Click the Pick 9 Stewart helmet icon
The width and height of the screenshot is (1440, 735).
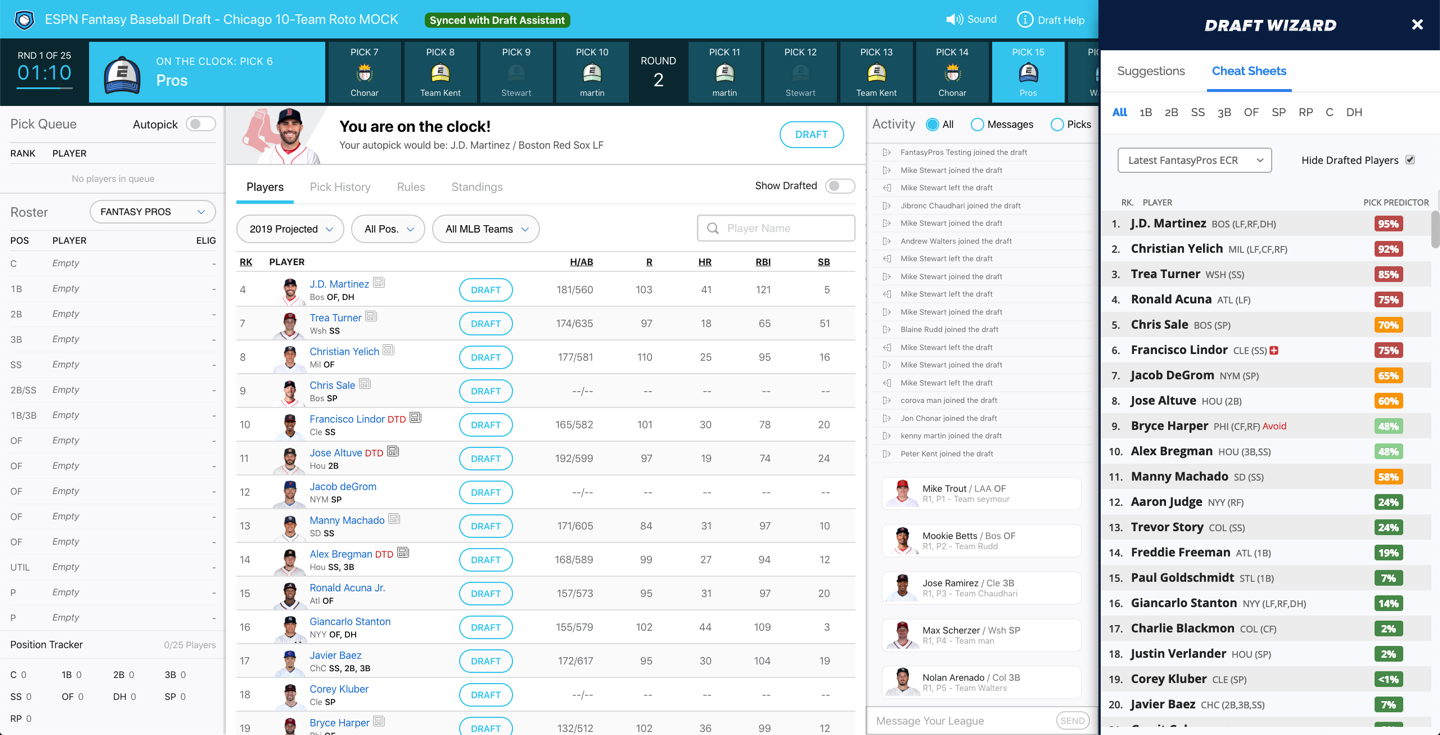516,73
